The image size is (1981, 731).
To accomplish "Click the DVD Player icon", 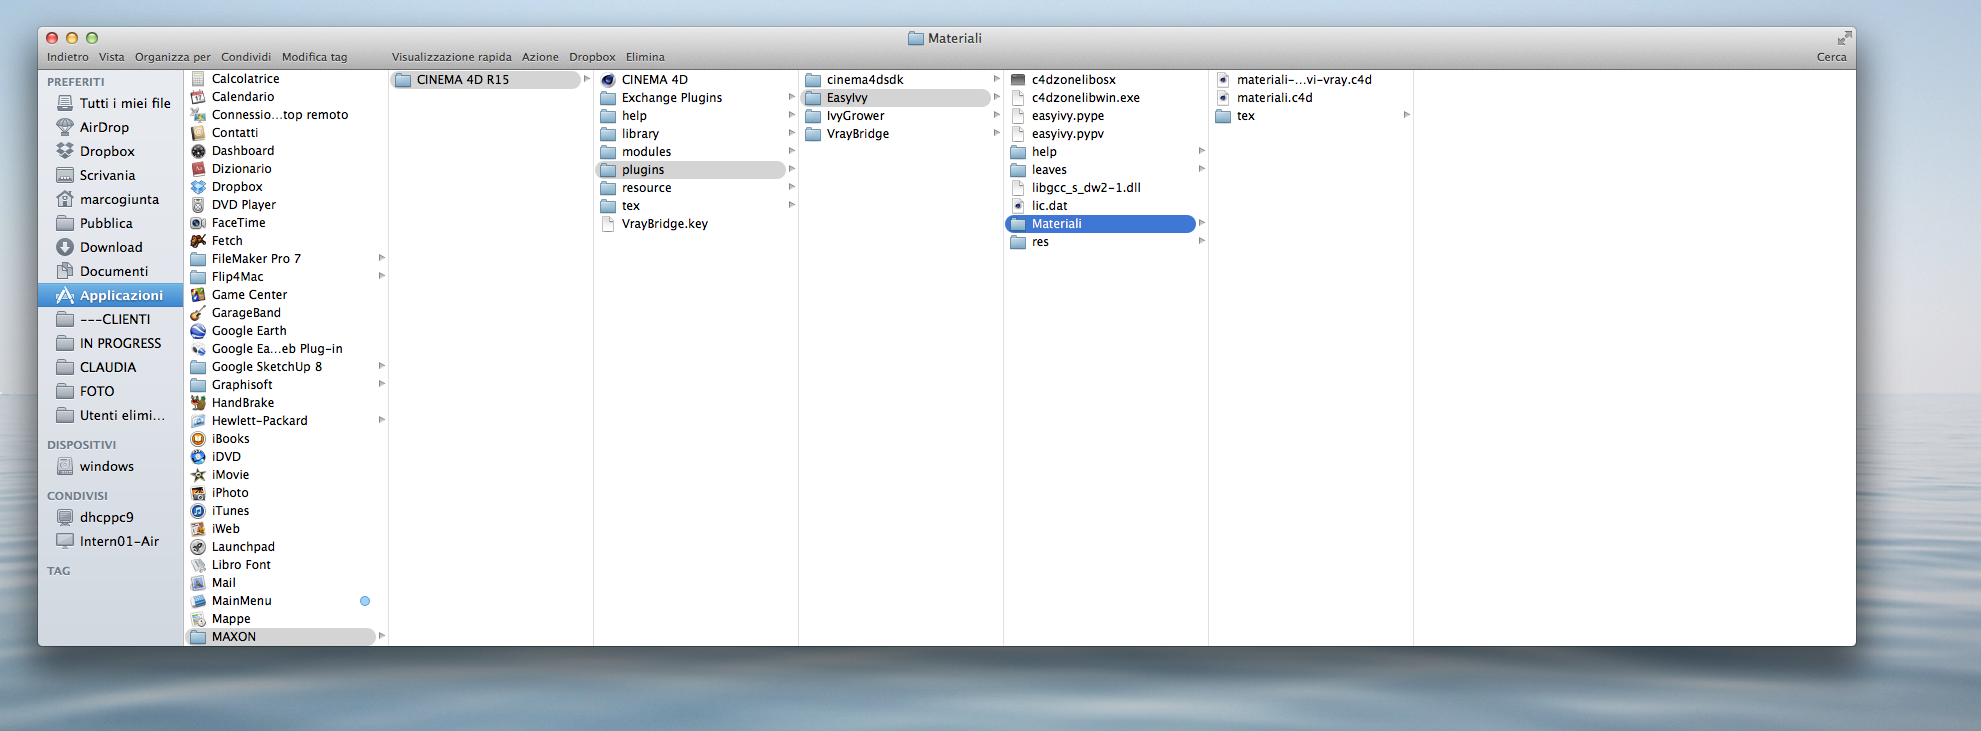I will [x=198, y=205].
